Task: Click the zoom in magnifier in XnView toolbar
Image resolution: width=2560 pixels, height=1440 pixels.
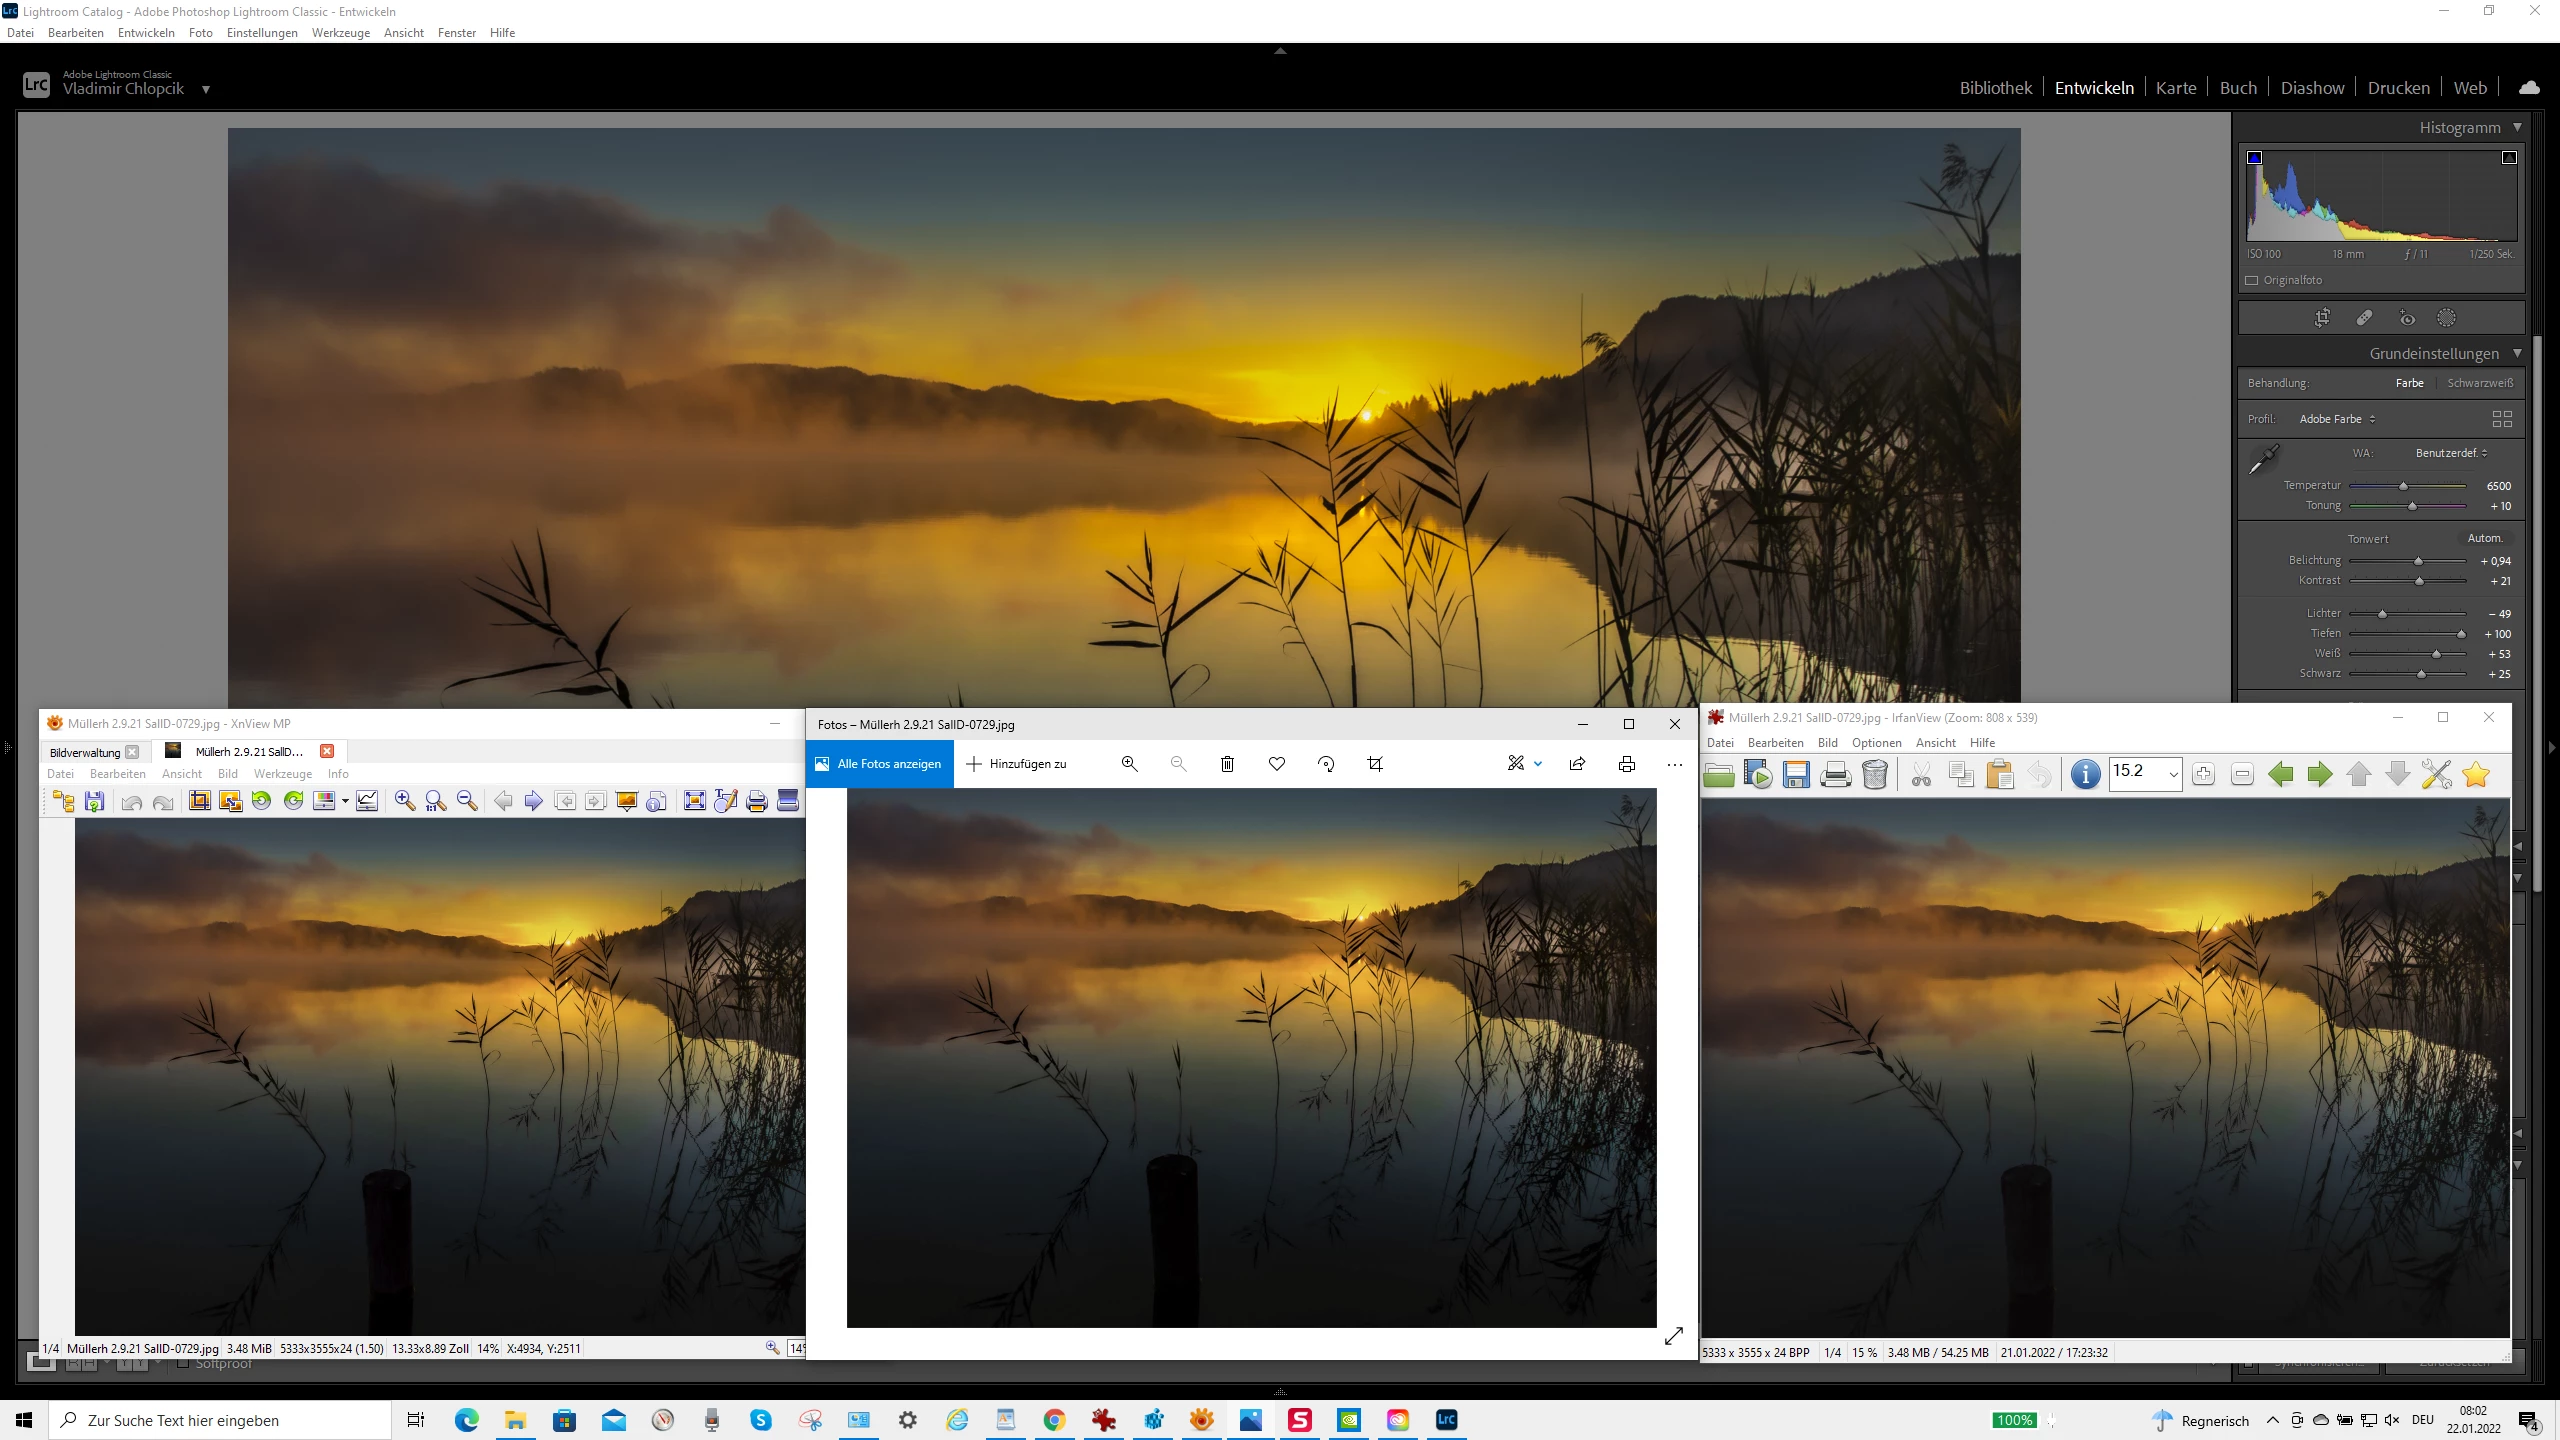Action: [x=404, y=801]
